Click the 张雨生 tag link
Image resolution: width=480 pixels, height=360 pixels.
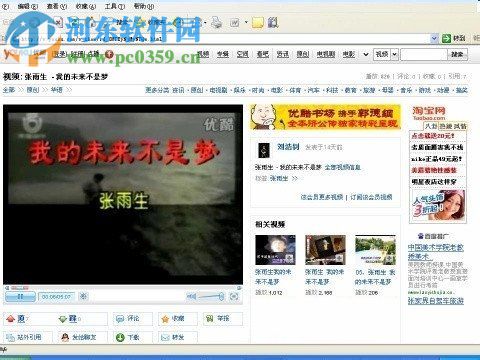coord(279,179)
